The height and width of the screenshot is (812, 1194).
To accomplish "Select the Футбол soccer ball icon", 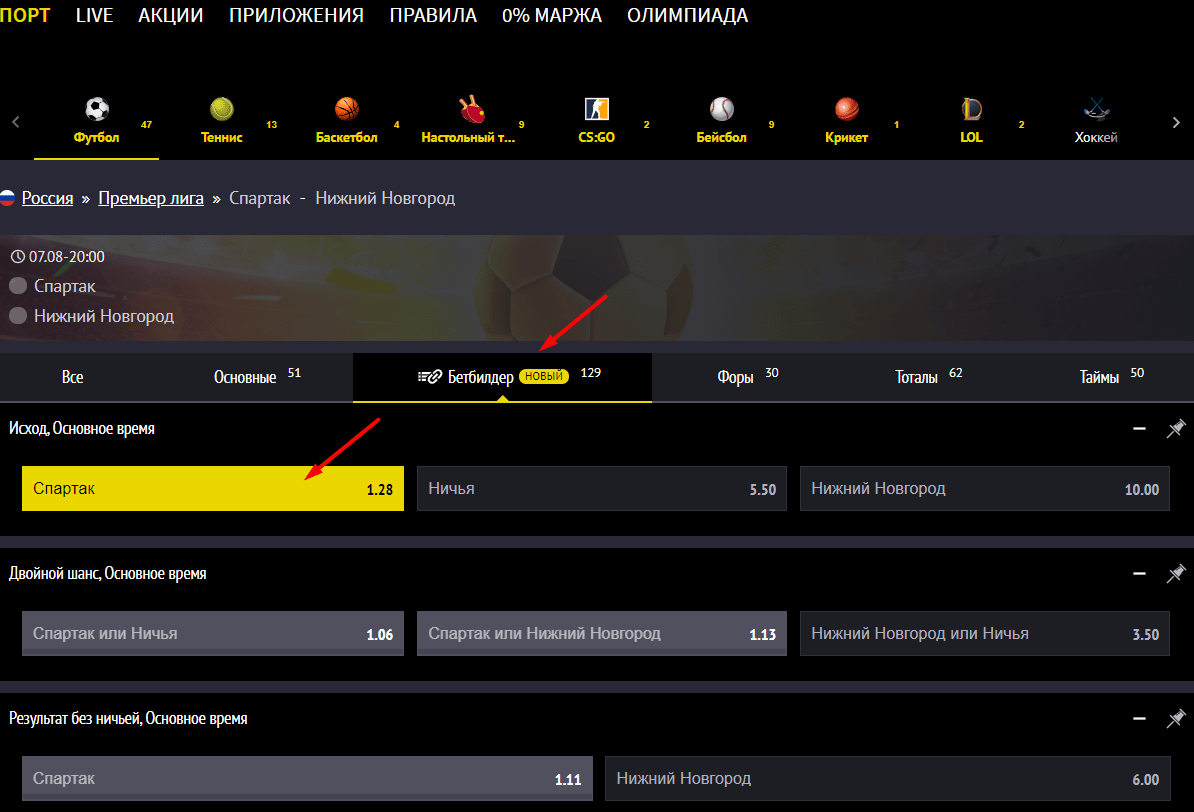I will tap(97, 109).
